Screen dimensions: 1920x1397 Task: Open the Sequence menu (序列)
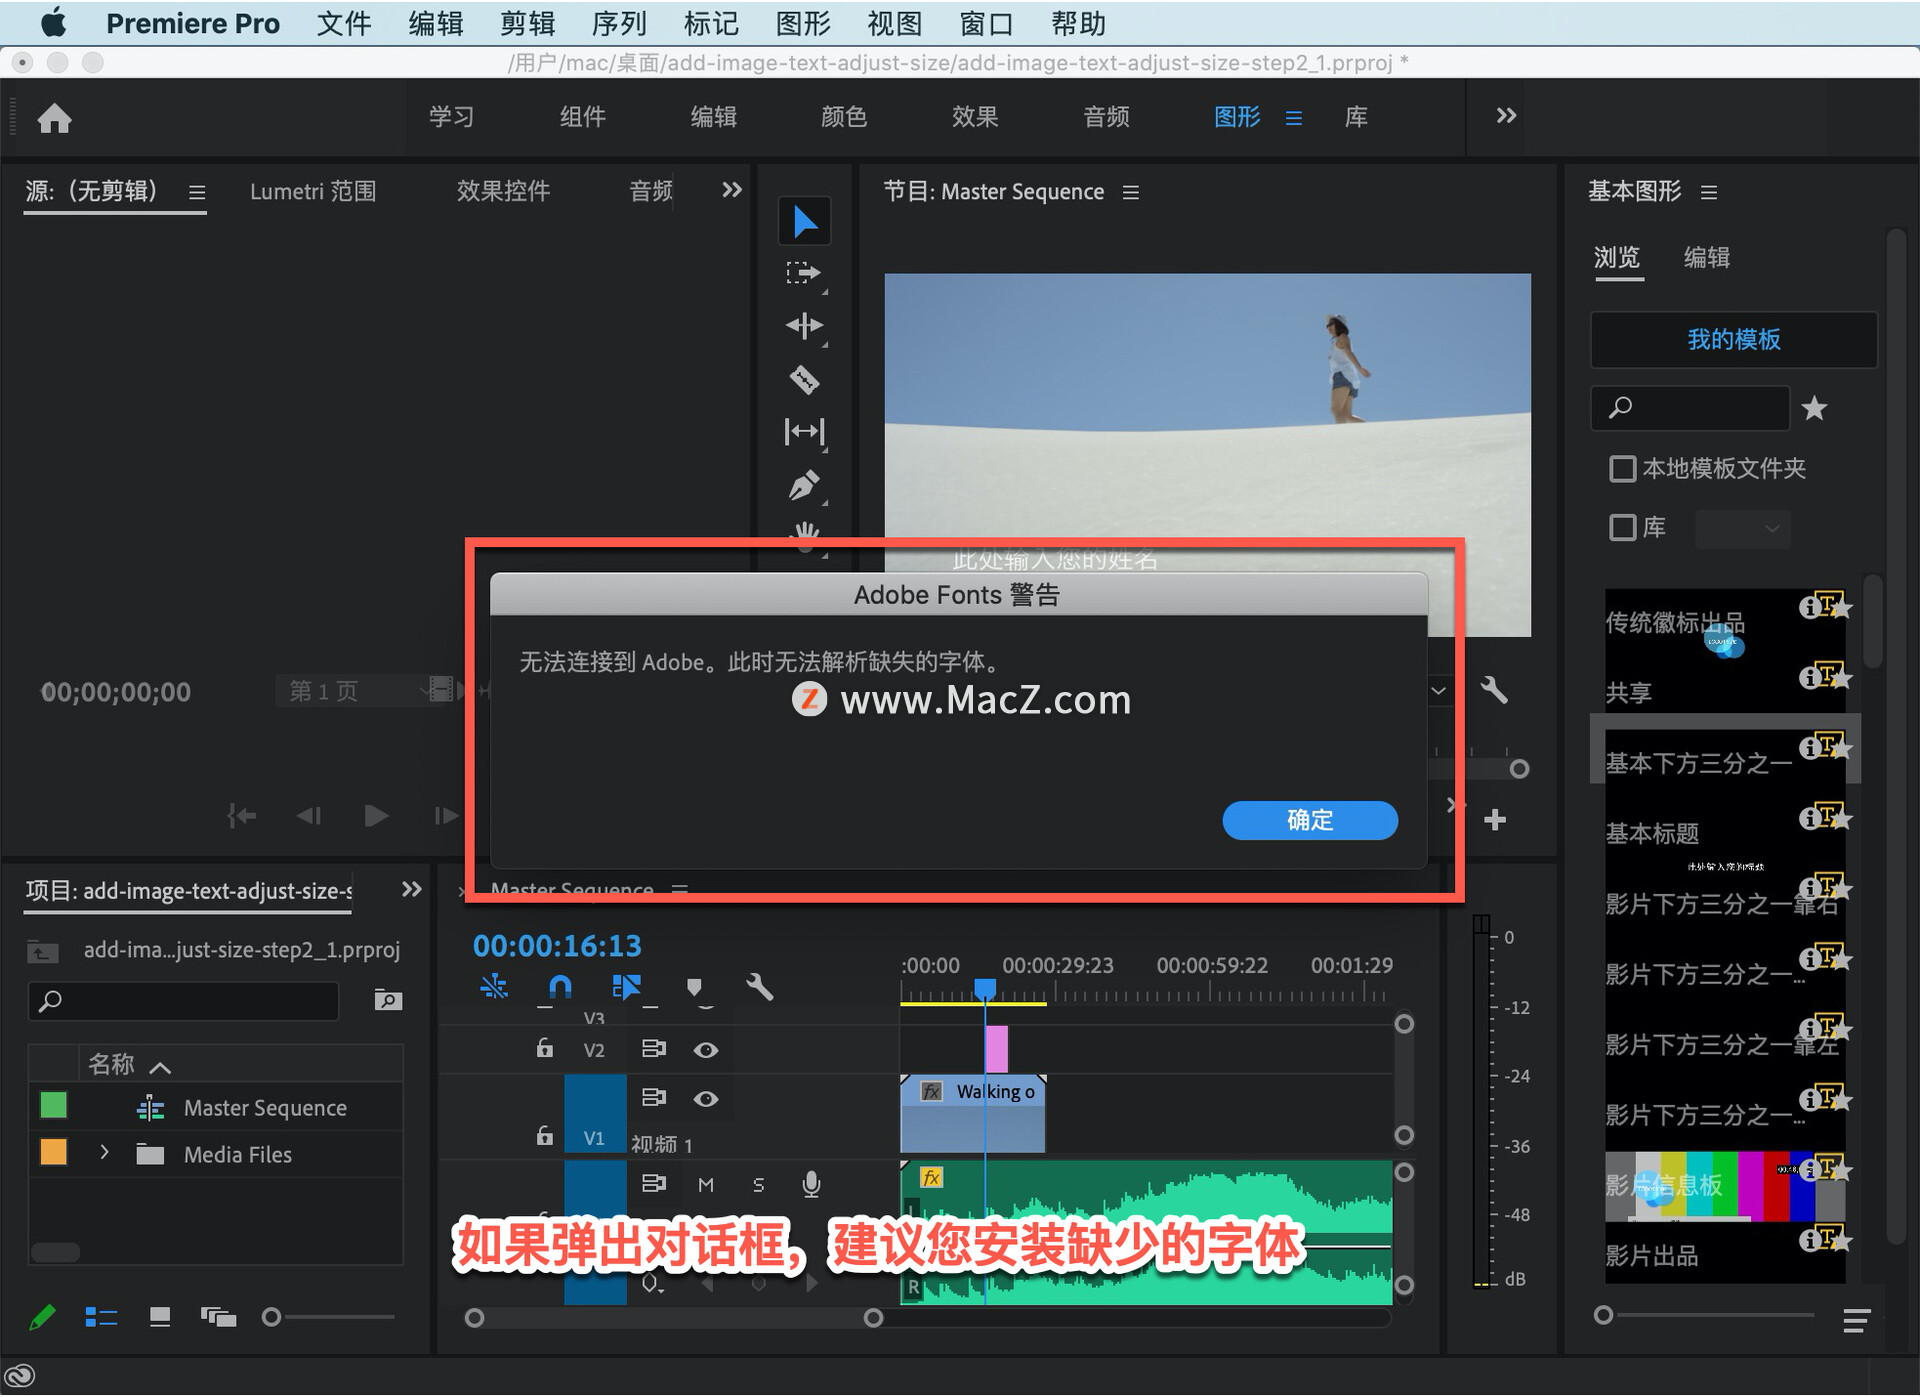619,23
